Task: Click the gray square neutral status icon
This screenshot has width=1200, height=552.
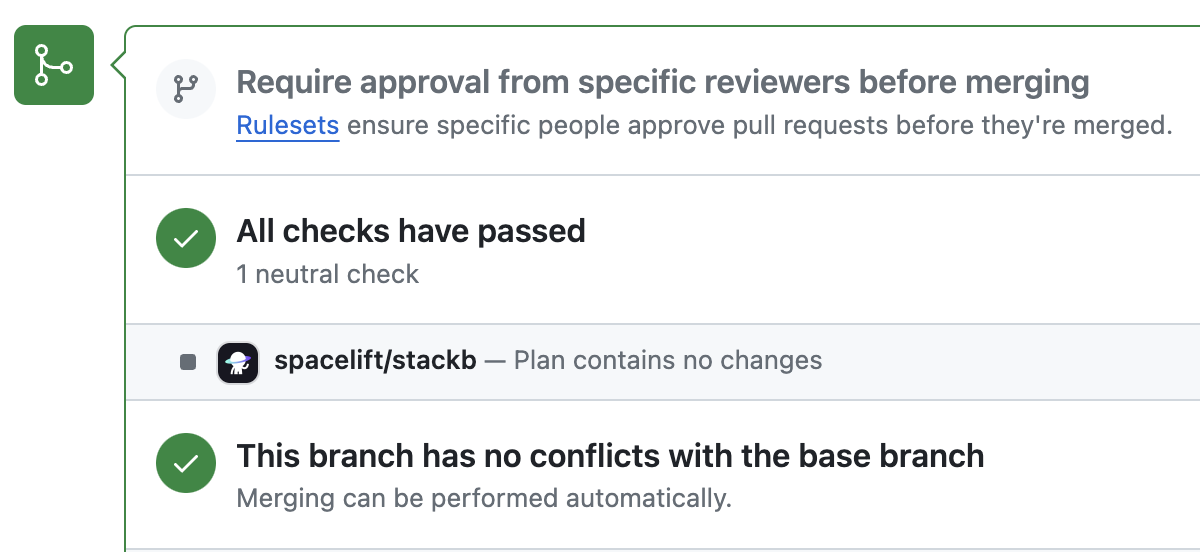Action: (x=188, y=361)
